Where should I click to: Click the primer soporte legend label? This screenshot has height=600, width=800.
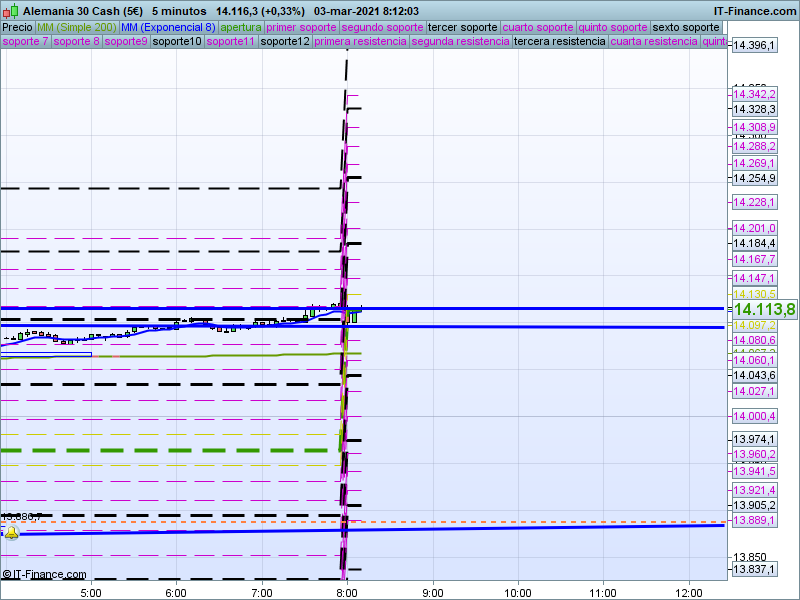click(x=302, y=27)
